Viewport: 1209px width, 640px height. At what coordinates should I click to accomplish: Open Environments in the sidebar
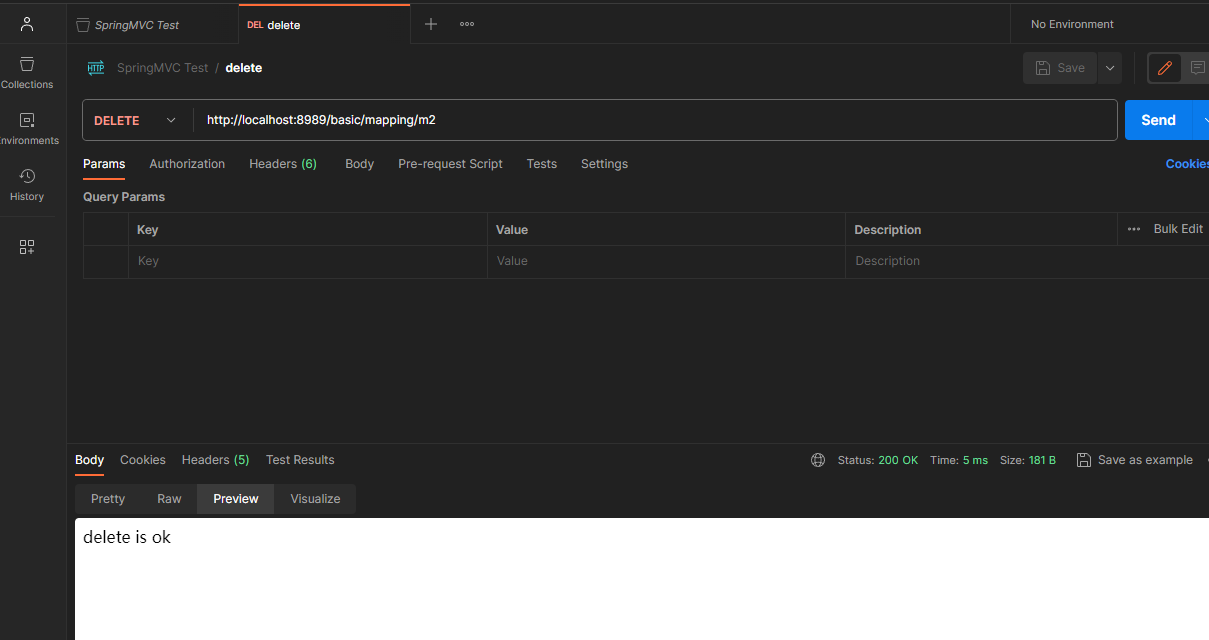point(27,129)
